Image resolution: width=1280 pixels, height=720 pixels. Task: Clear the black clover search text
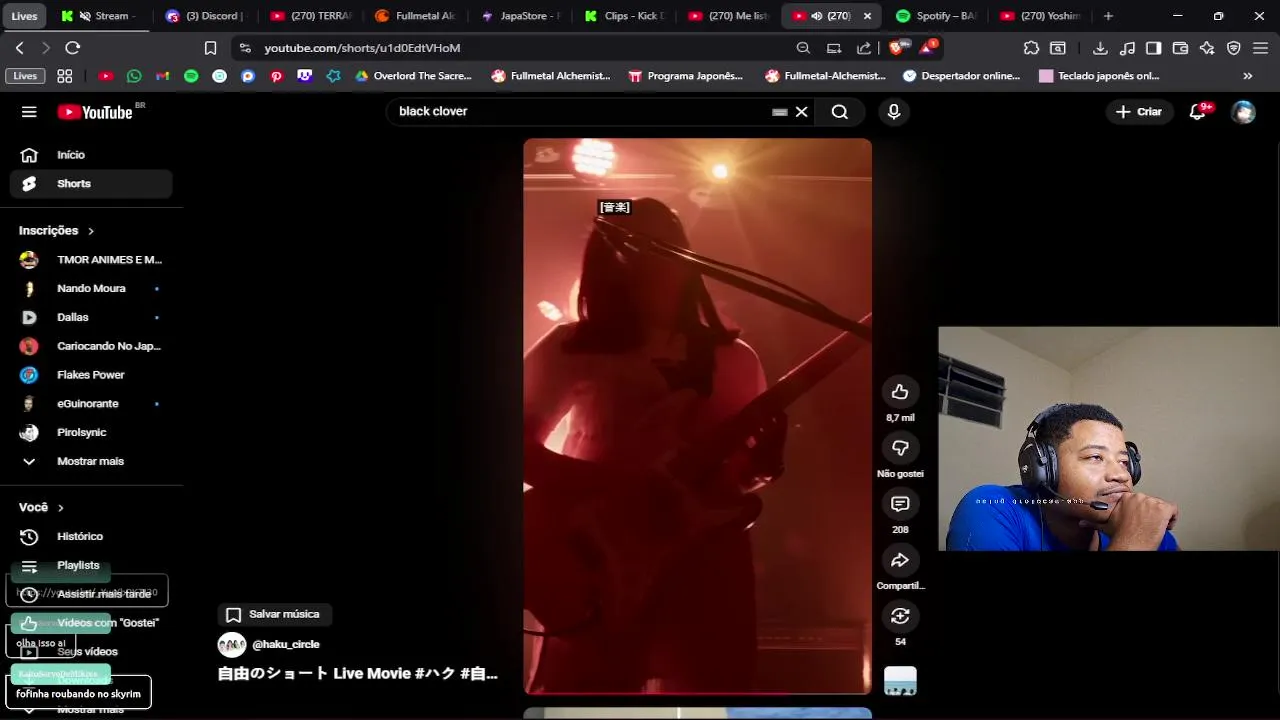tap(801, 112)
